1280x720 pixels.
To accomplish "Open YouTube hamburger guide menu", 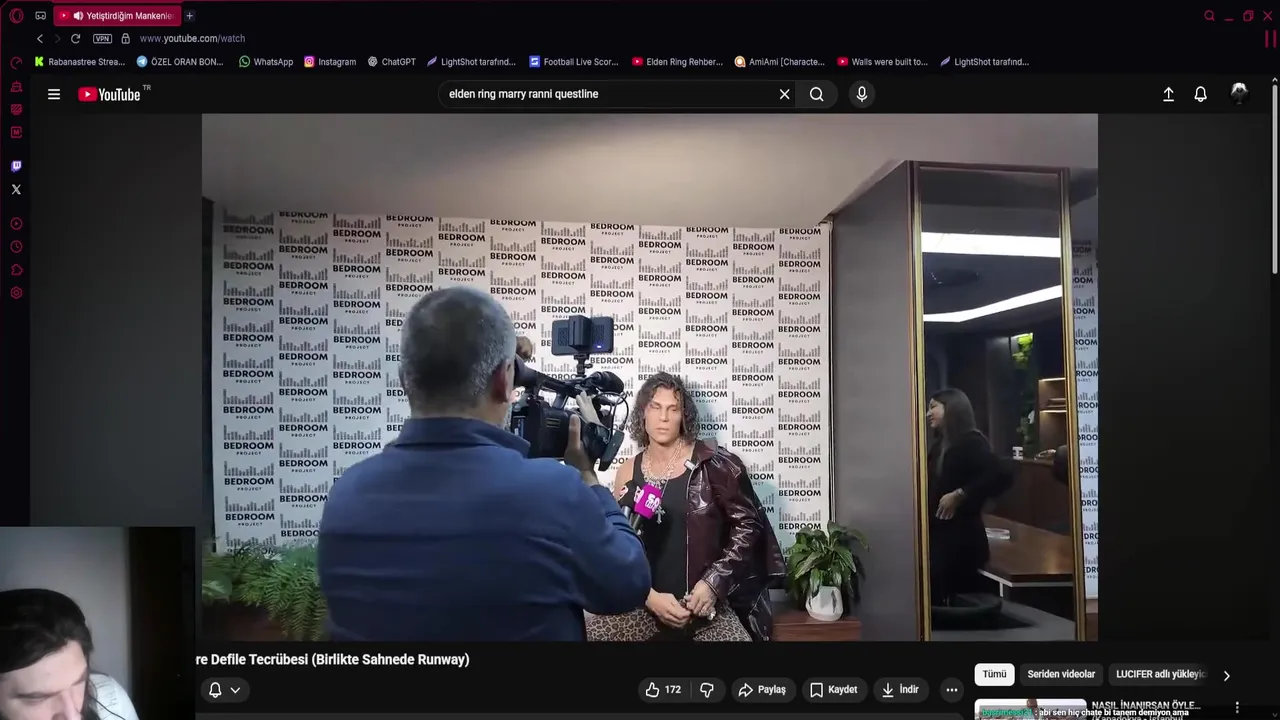I will 54,94.
